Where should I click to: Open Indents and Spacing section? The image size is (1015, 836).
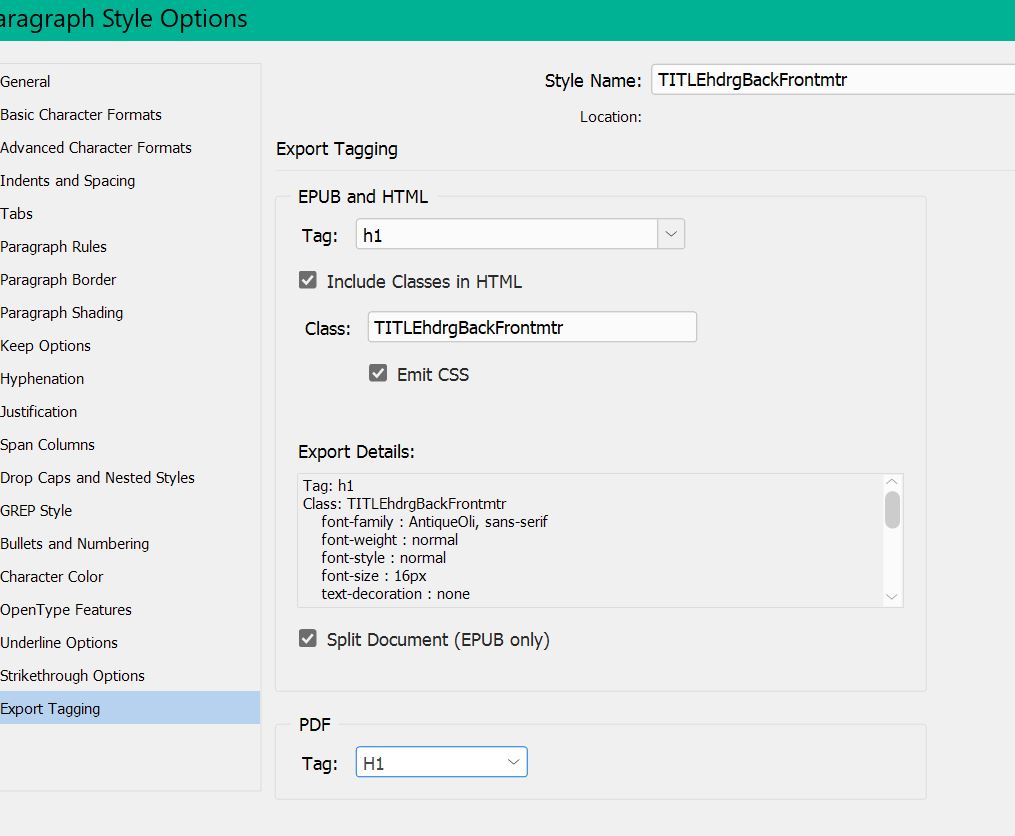pyautogui.click(x=129, y=181)
